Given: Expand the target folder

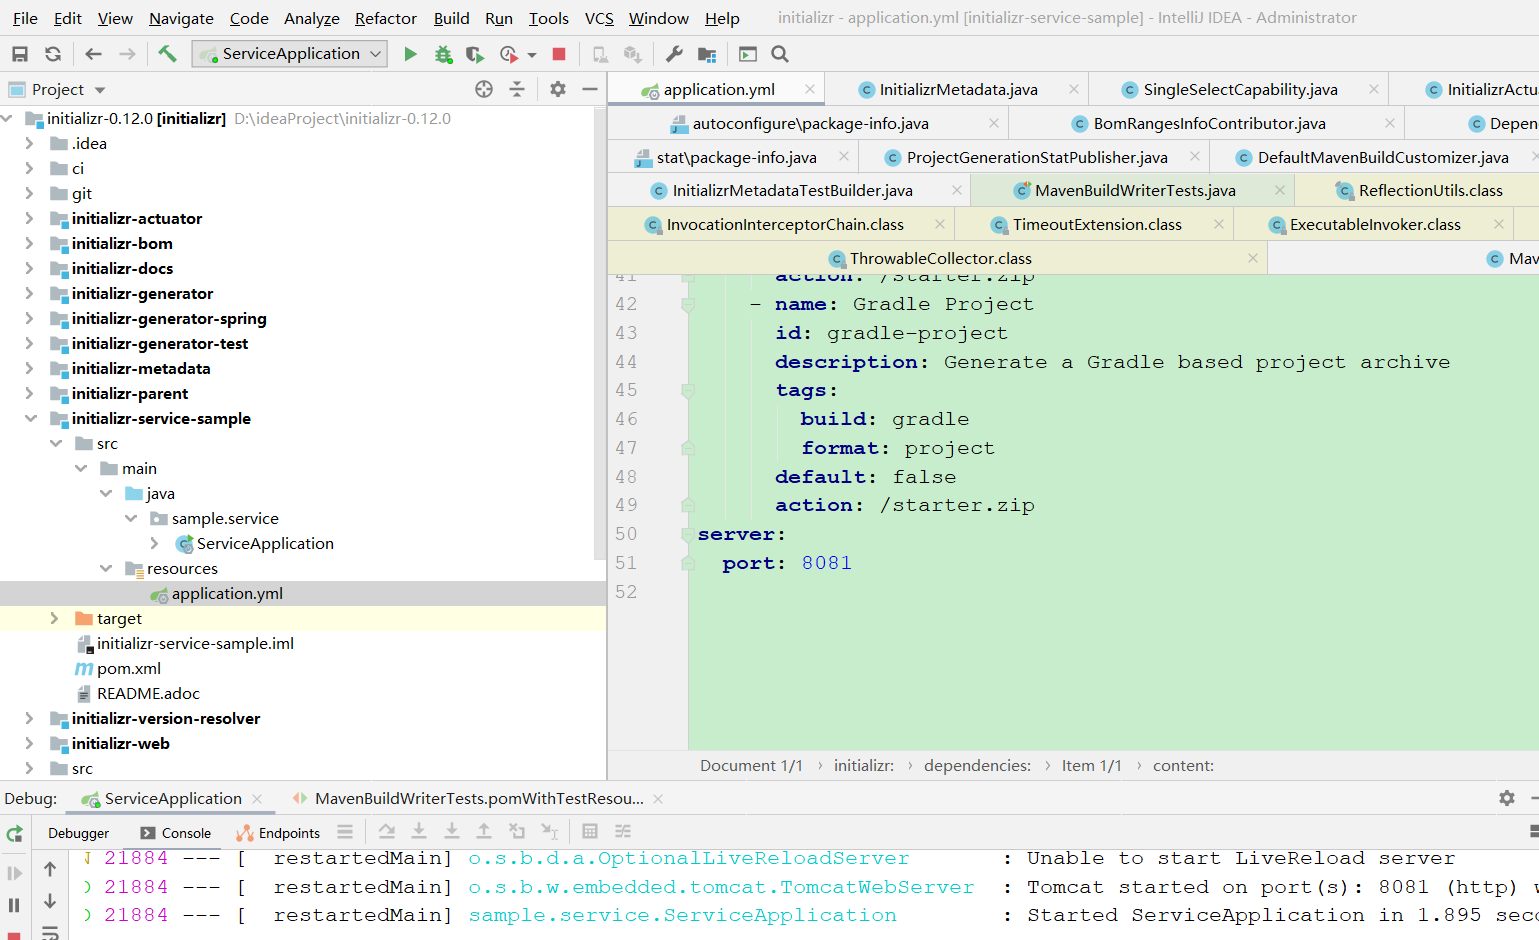Looking at the screenshot, I should coord(54,618).
